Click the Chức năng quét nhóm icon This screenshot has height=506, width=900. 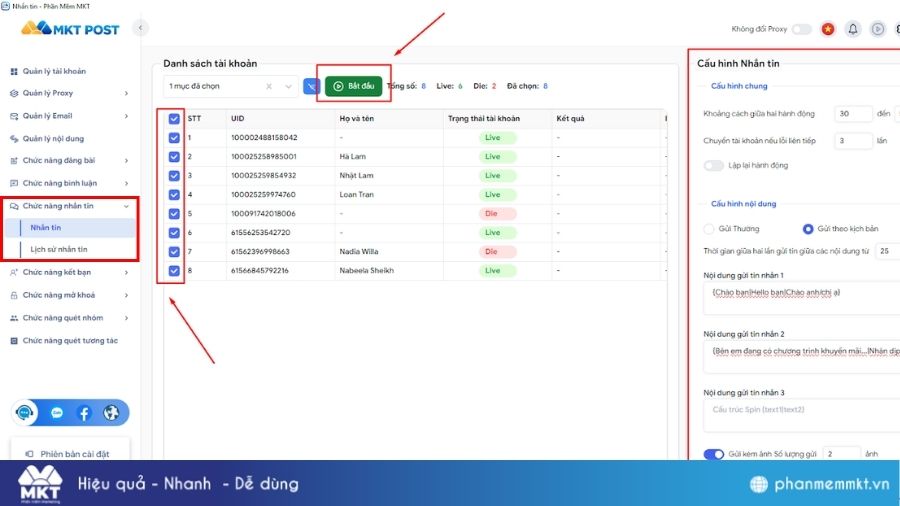[x=14, y=318]
